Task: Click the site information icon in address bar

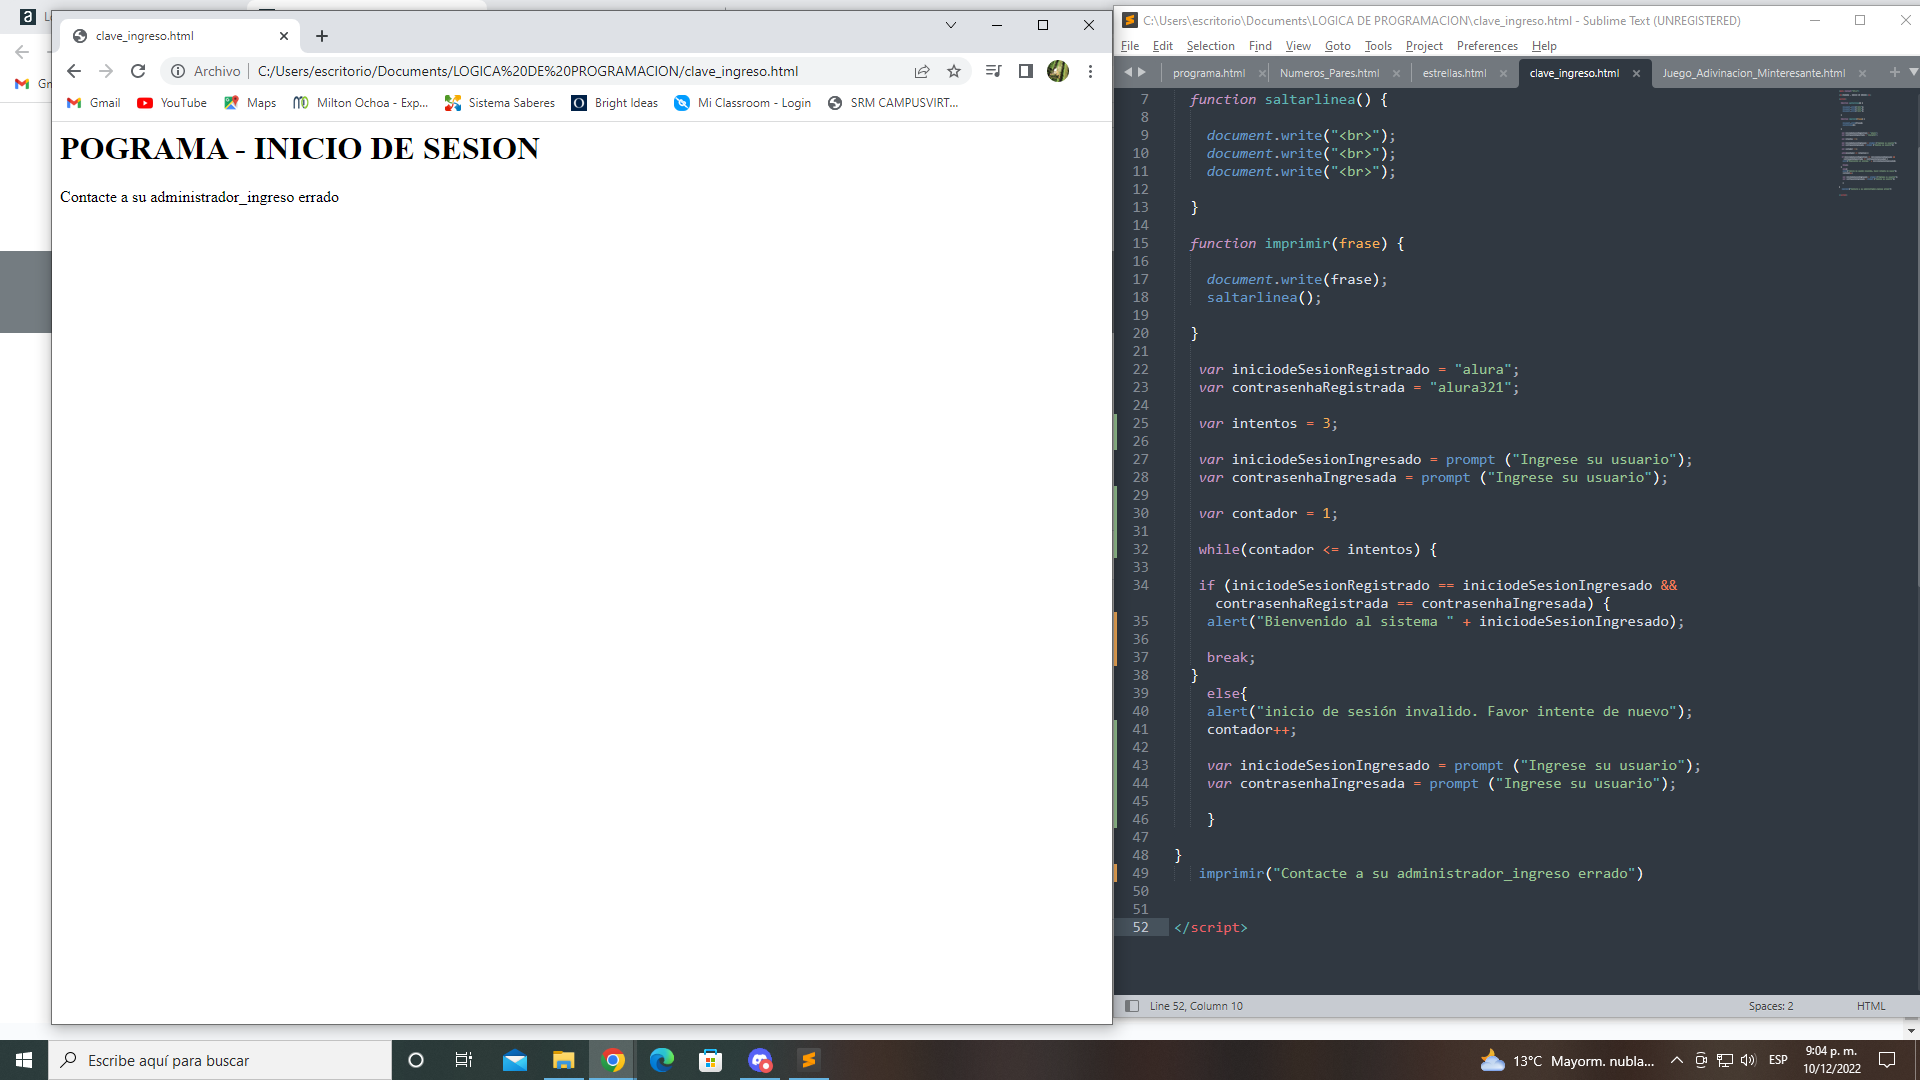Action: 178,71
